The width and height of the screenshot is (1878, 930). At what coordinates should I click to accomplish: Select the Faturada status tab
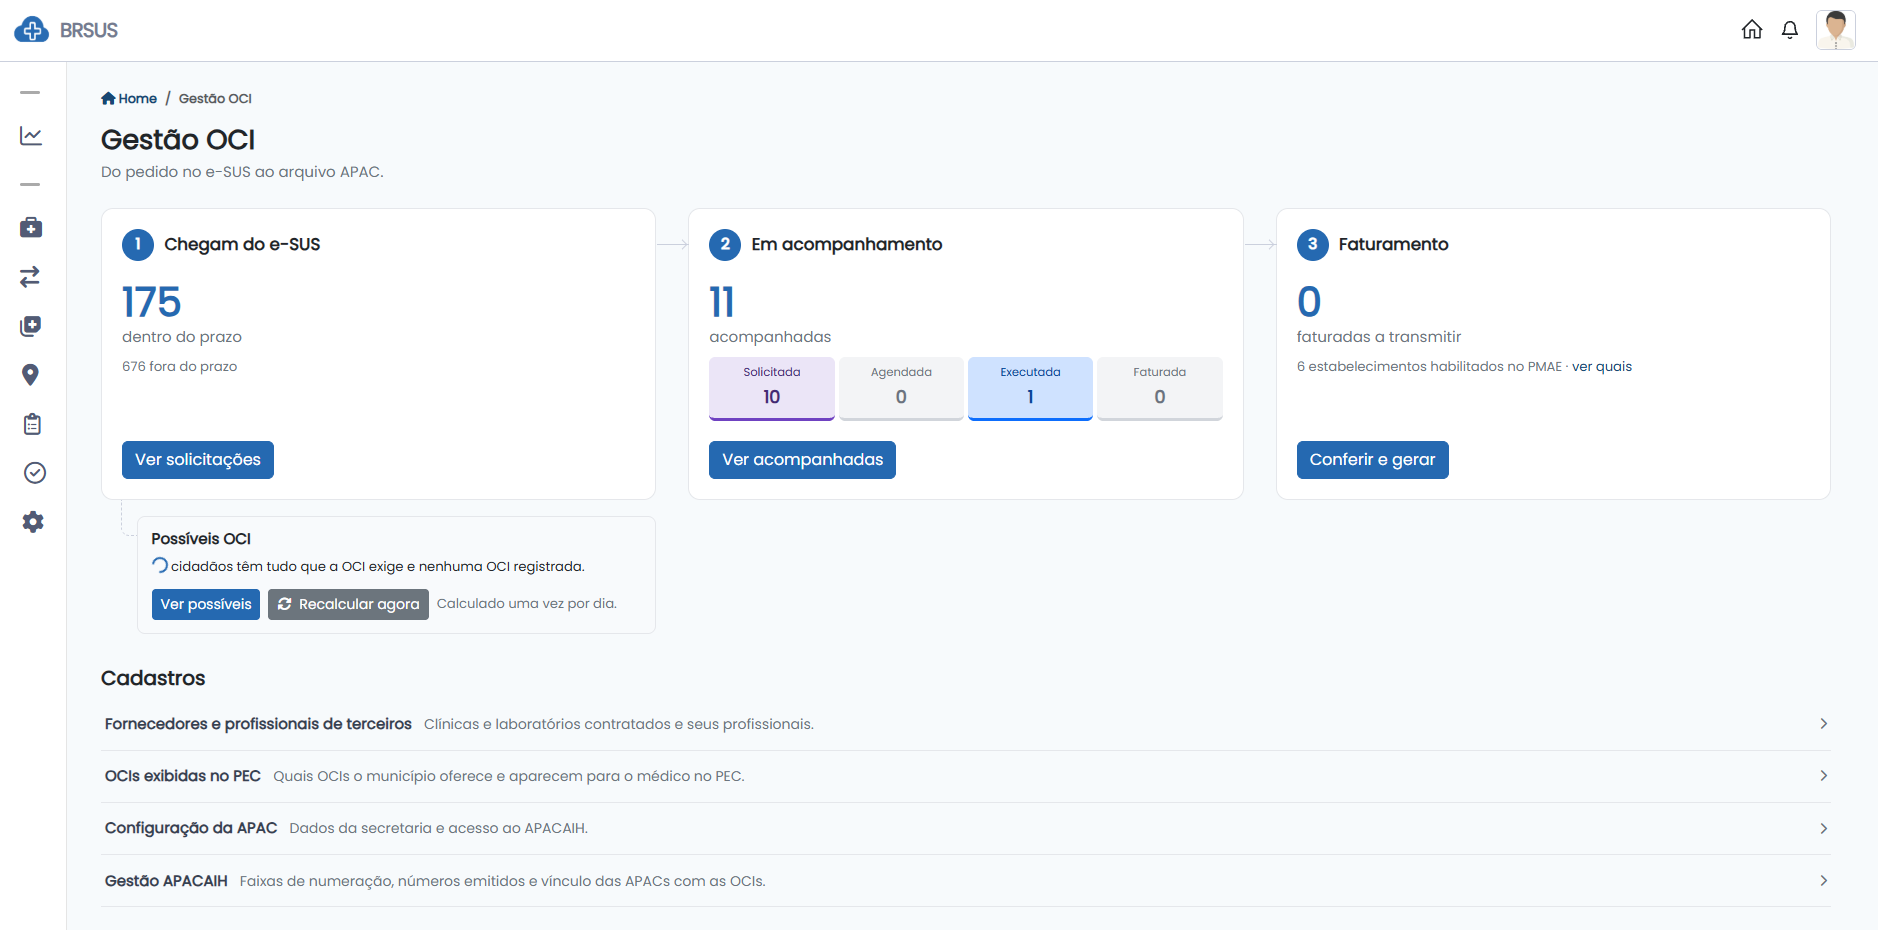click(1160, 388)
